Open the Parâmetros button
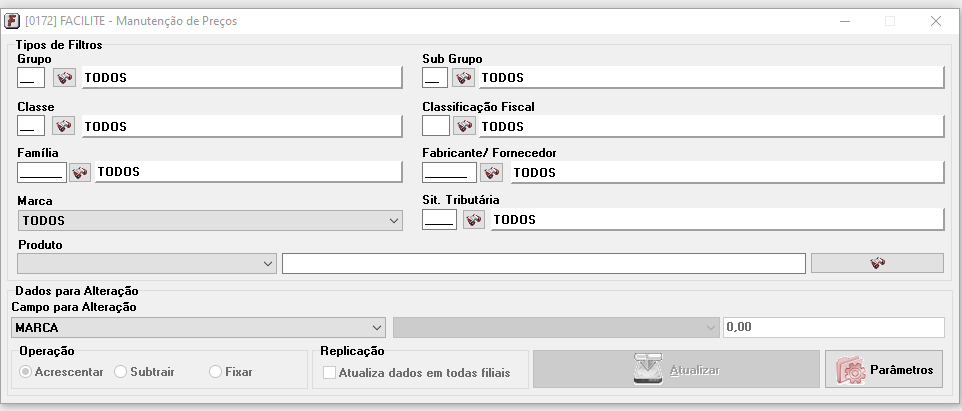Image resolution: width=962 pixels, height=411 pixels. [884, 370]
